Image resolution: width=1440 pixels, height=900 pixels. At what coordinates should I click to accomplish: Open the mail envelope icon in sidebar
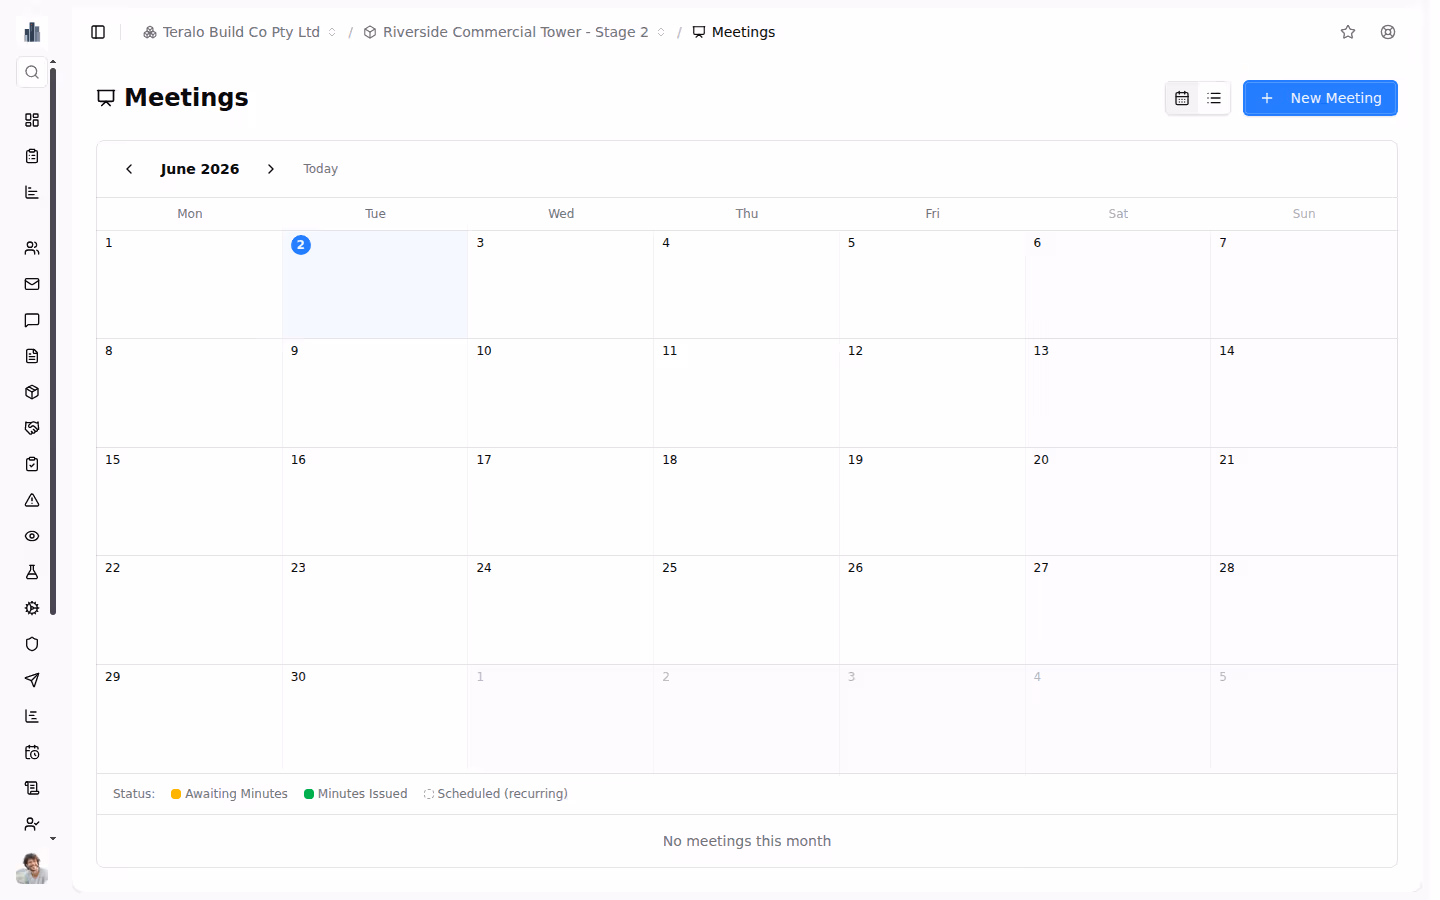[32, 284]
